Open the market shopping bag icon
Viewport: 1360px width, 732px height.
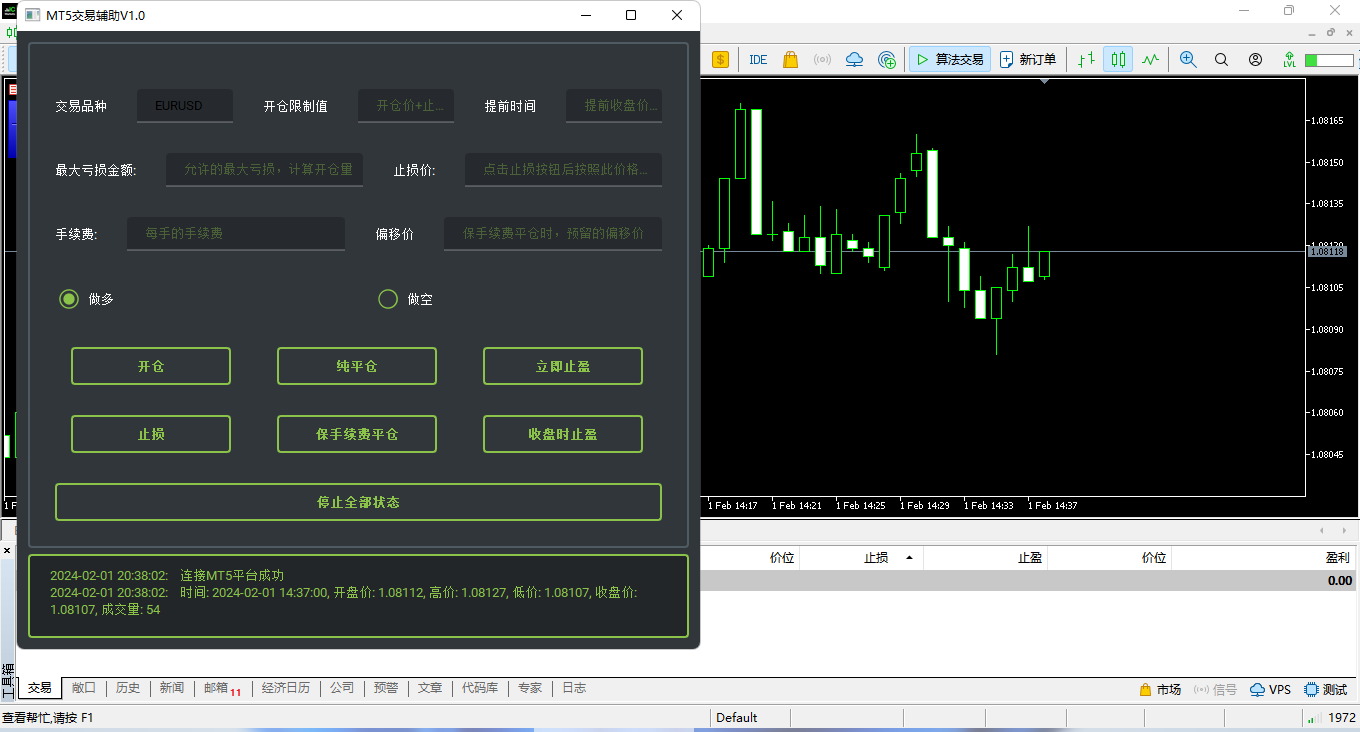tap(790, 60)
